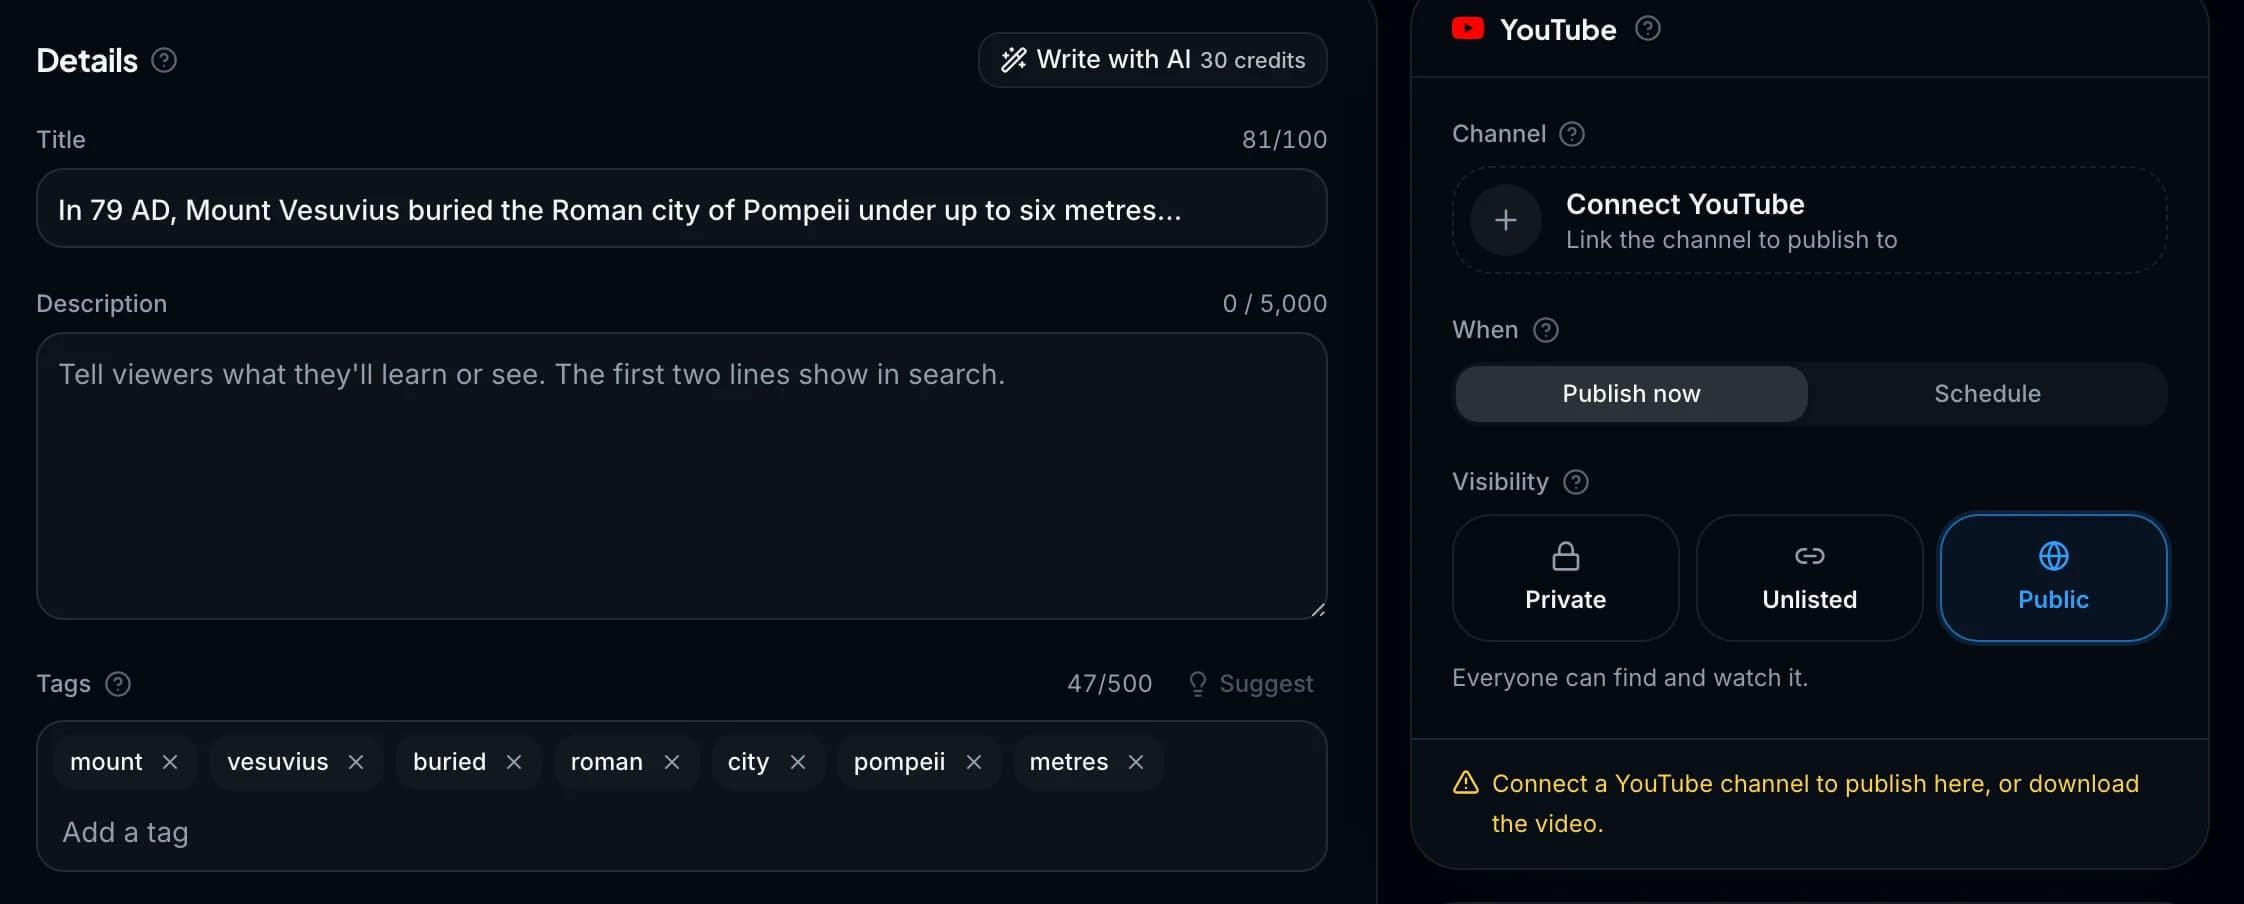The height and width of the screenshot is (904, 2244).
Task: Remove the metres tag
Action: (1136, 762)
